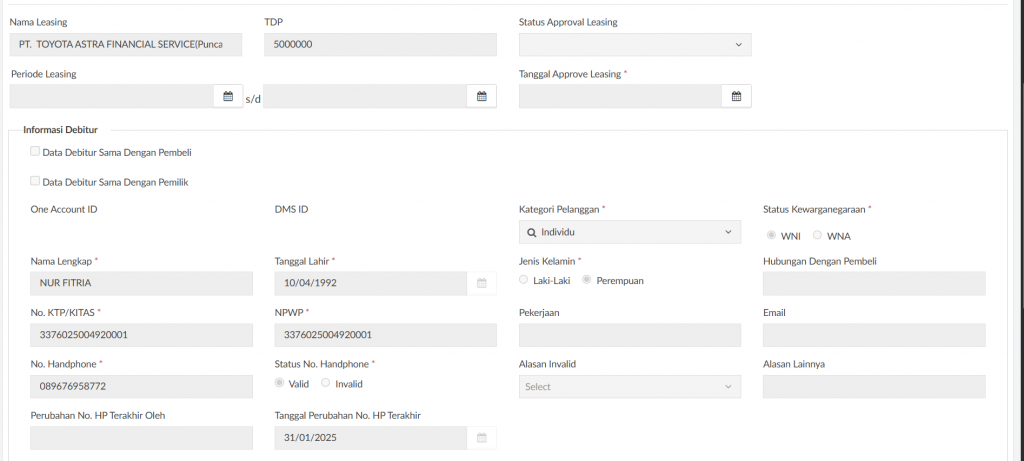Click search icon in Kategori Pelanggan field
Image resolution: width=1024 pixels, height=461 pixels.
point(531,232)
